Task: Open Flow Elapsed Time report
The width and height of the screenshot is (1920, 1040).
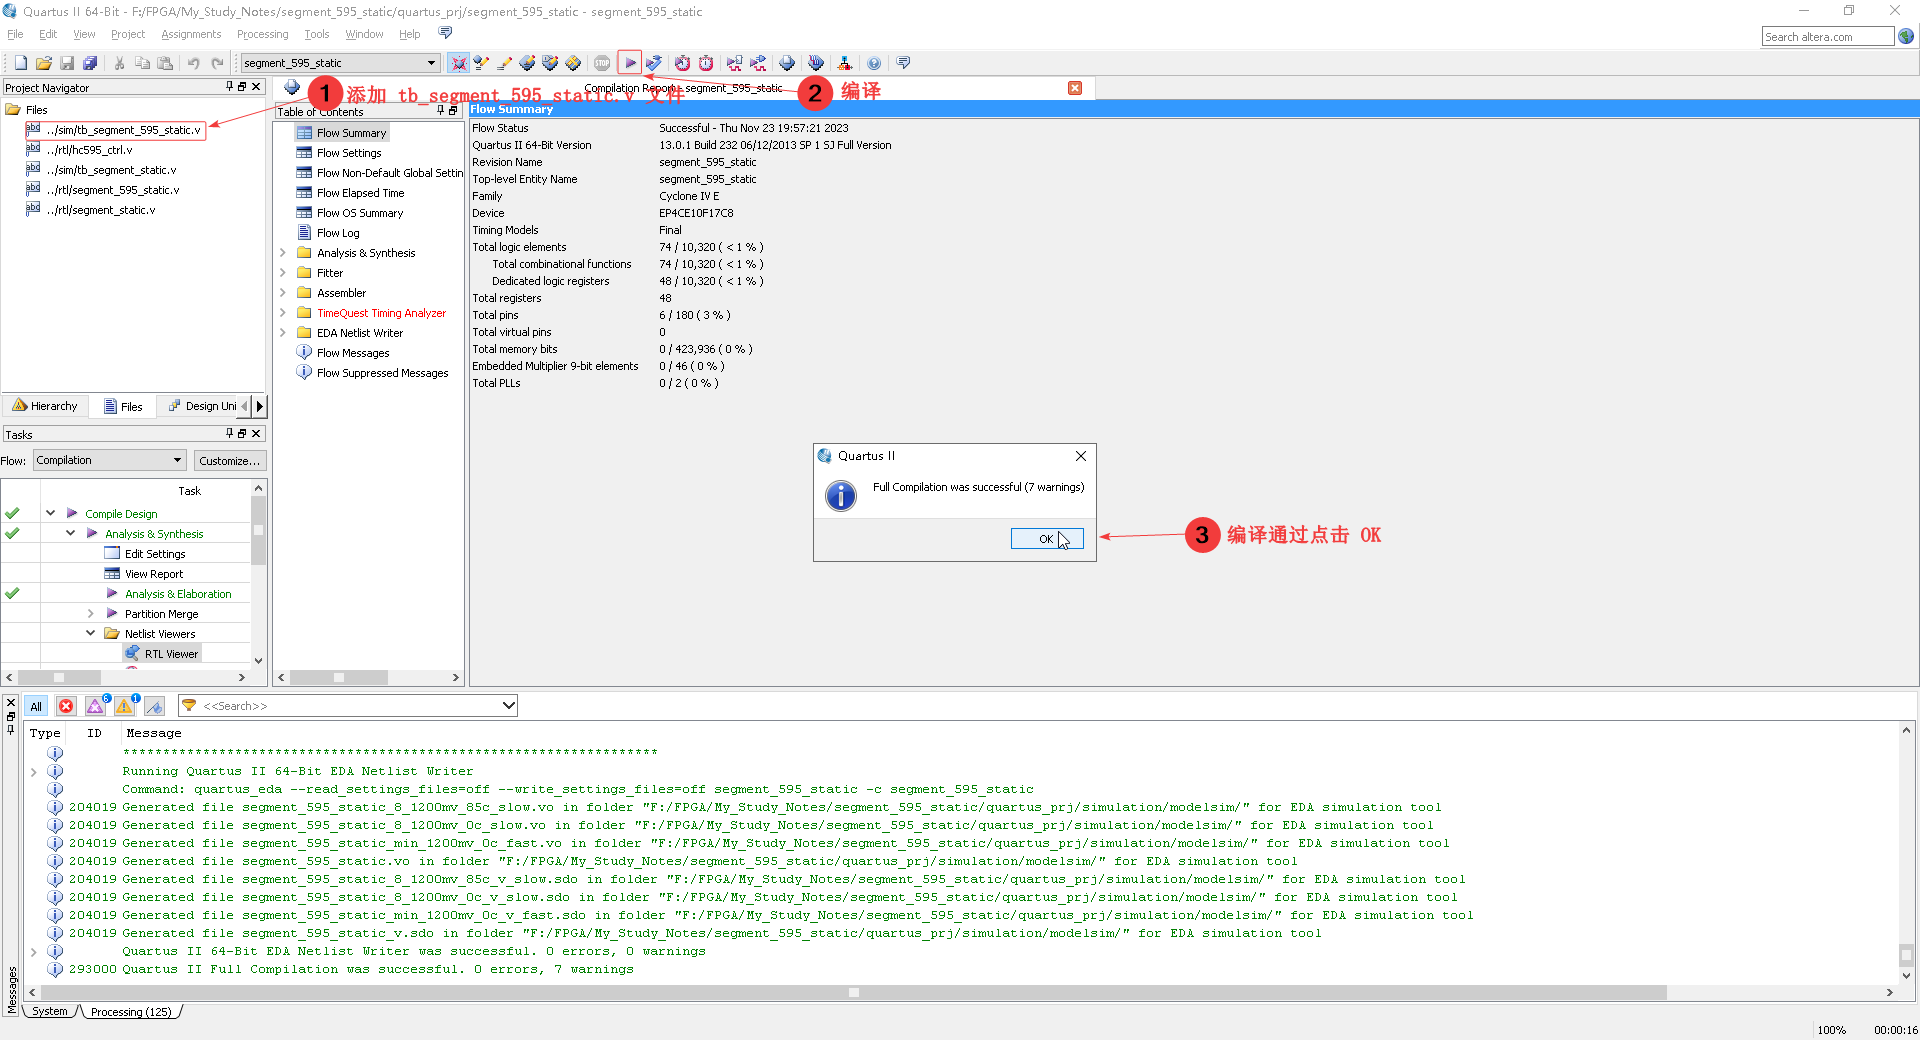Action: [360, 193]
